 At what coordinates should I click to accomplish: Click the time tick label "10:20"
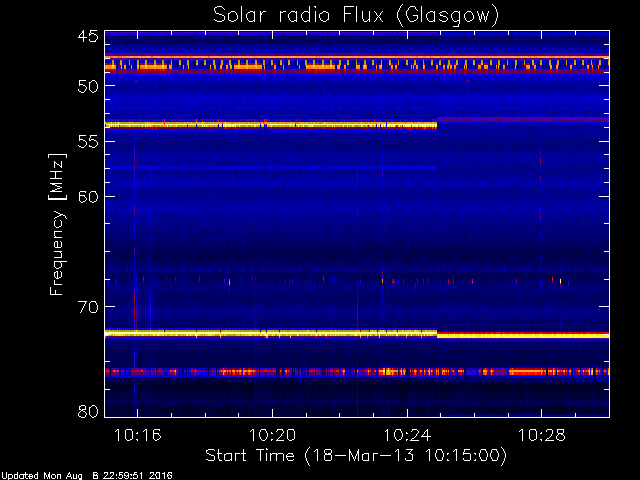click(272, 435)
